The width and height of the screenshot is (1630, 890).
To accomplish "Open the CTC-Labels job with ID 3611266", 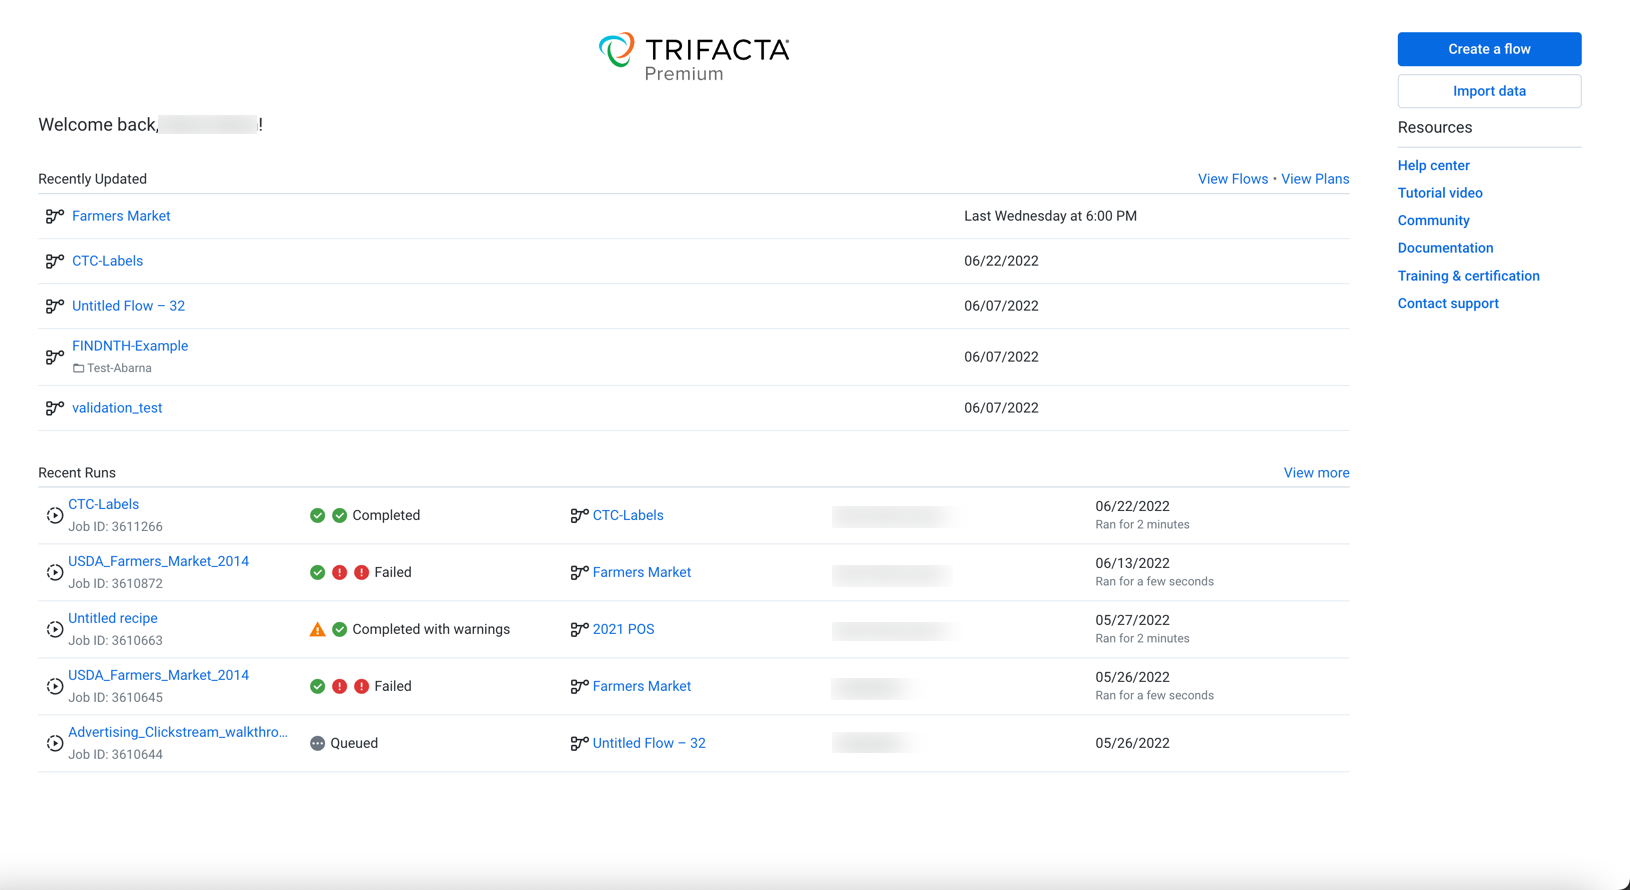I will pyautogui.click(x=103, y=505).
